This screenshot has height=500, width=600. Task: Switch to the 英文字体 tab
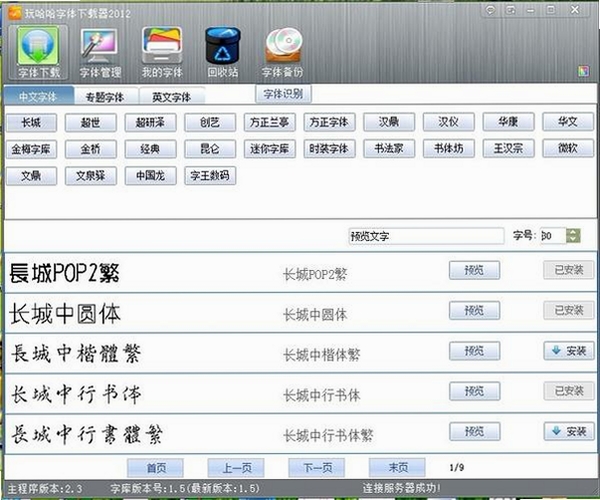pyautogui.click(x=171, y=97)
